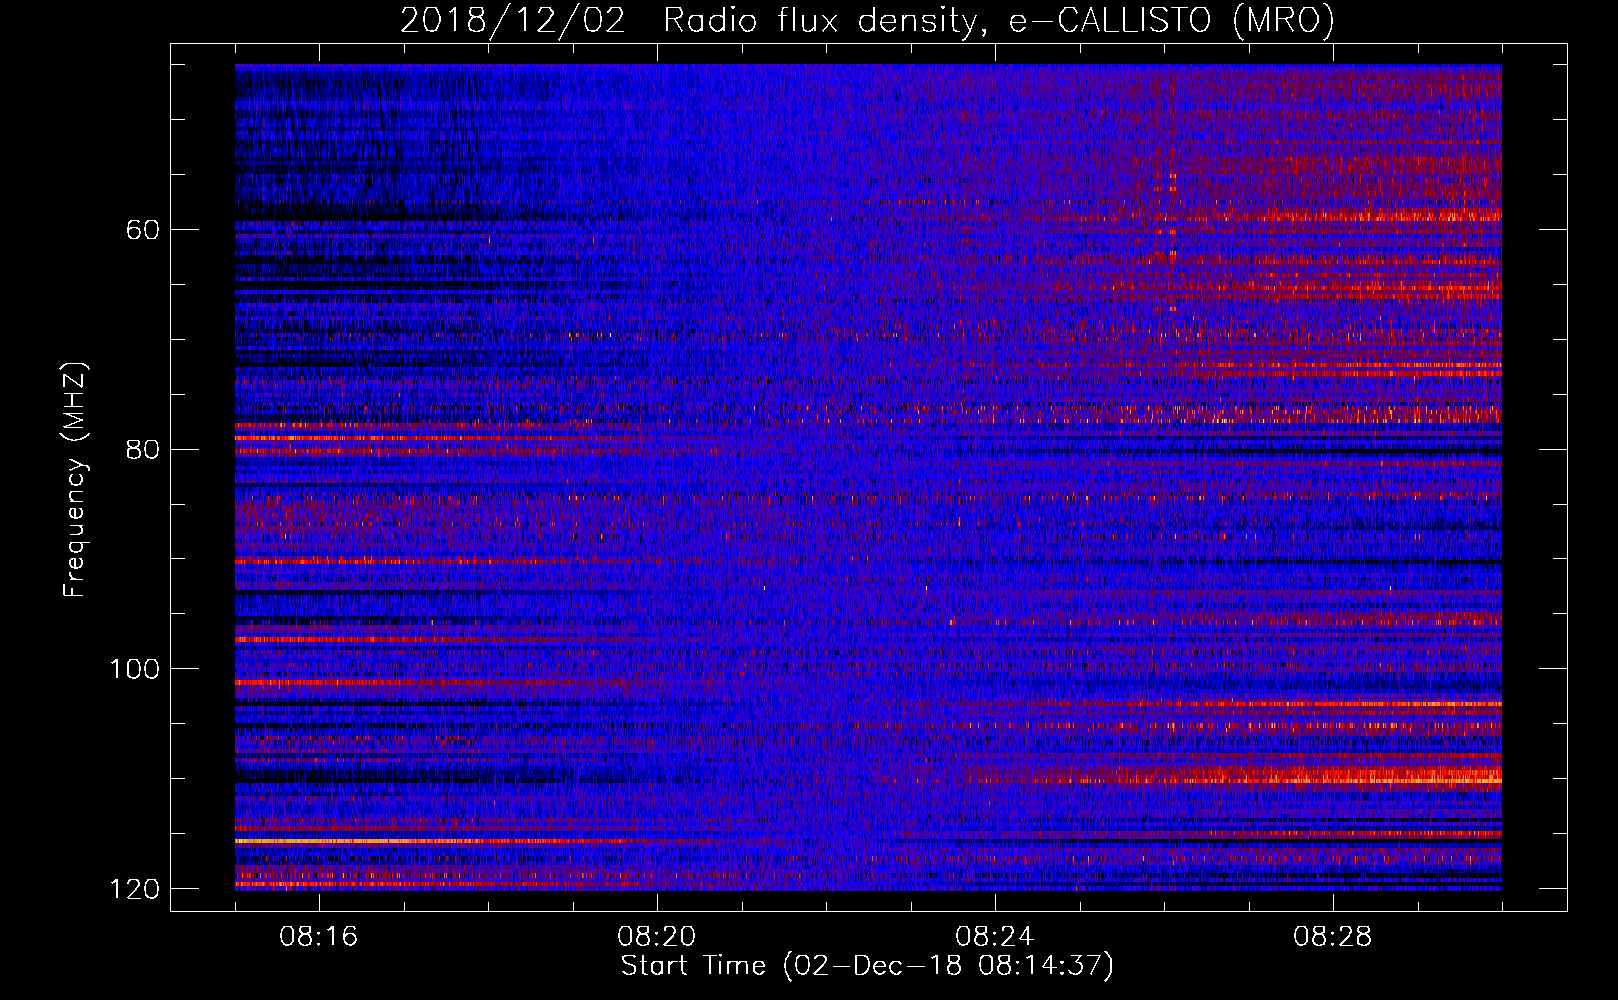Click the 100 frequency tick label
The image size is (1618, 1000).
point(135,669)
